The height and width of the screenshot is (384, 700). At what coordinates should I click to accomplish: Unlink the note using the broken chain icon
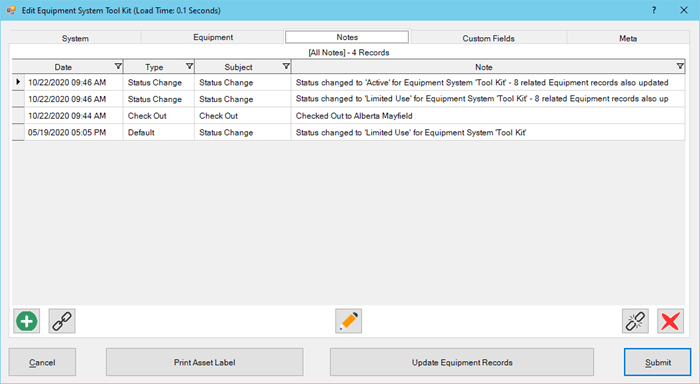[x=635, y=321]
